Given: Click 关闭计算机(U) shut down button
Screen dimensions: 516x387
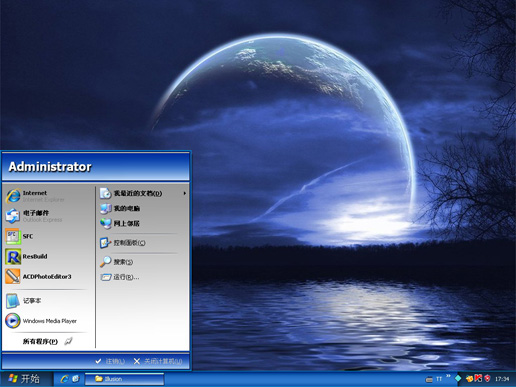Looking at the screenshot, I should point(158,361).
